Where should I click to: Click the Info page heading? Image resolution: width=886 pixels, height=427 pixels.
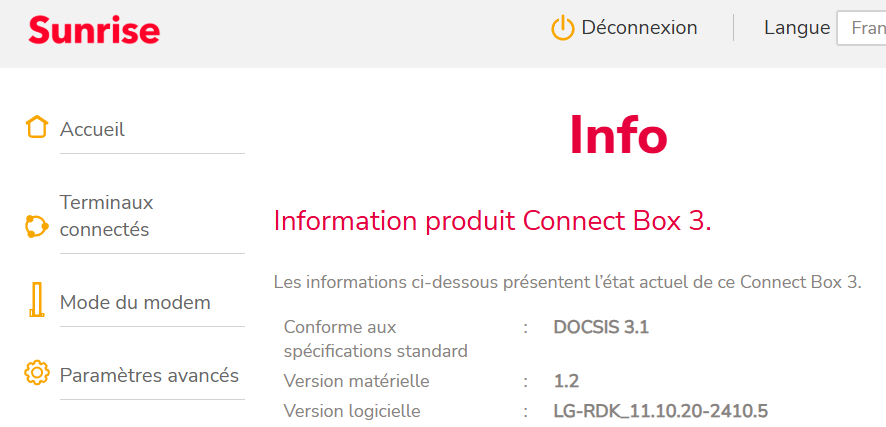[618, 135]
